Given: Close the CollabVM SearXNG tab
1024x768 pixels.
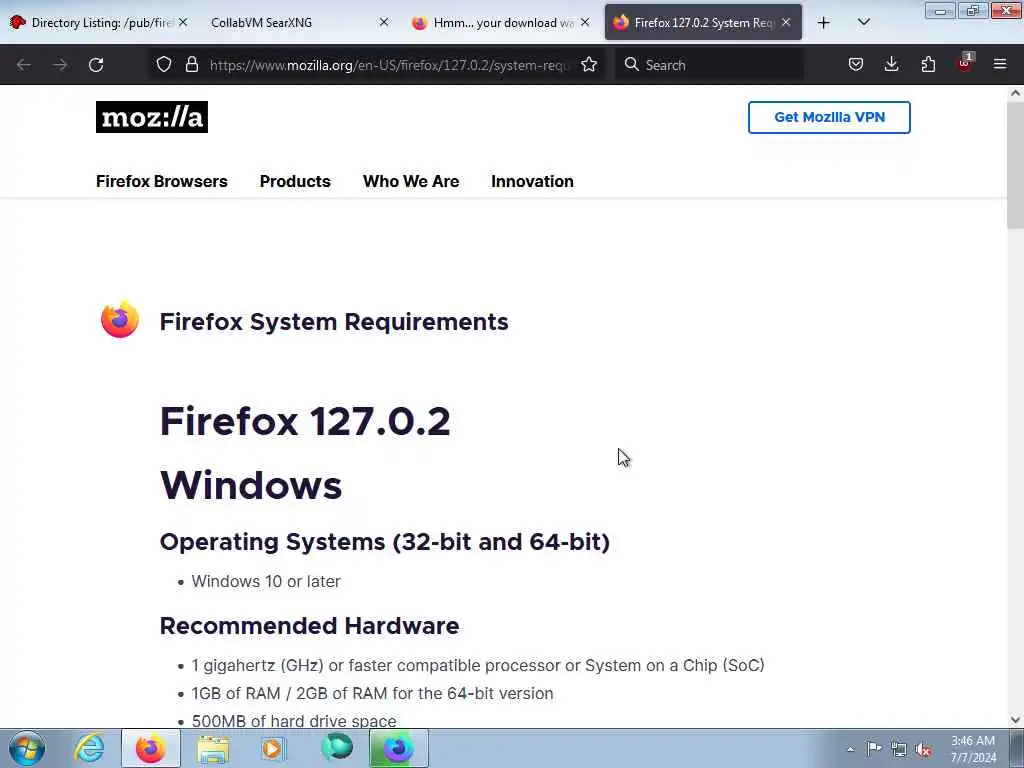Looking at the screenshot, I should point(384,22).
